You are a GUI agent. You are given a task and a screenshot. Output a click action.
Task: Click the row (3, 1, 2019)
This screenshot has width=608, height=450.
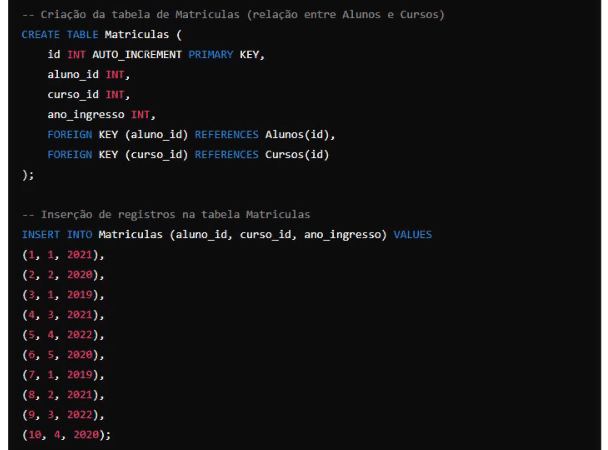(62, 294)
